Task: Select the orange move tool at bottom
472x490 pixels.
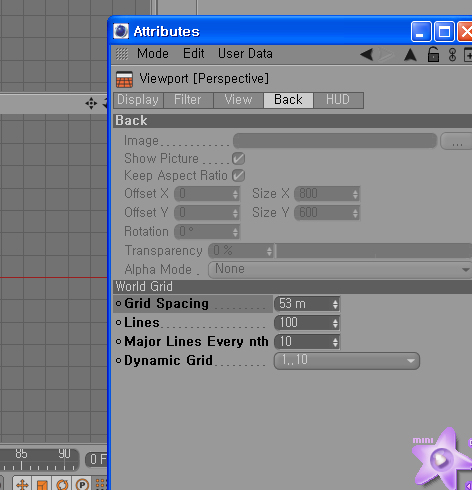Action: point(22,484)
